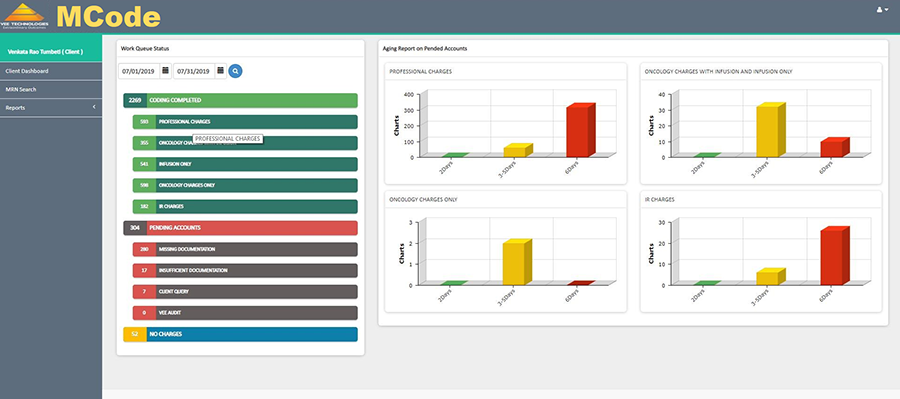900x399 pixels.
Task: Open the Client Query row
Action: tap(245, 292)
